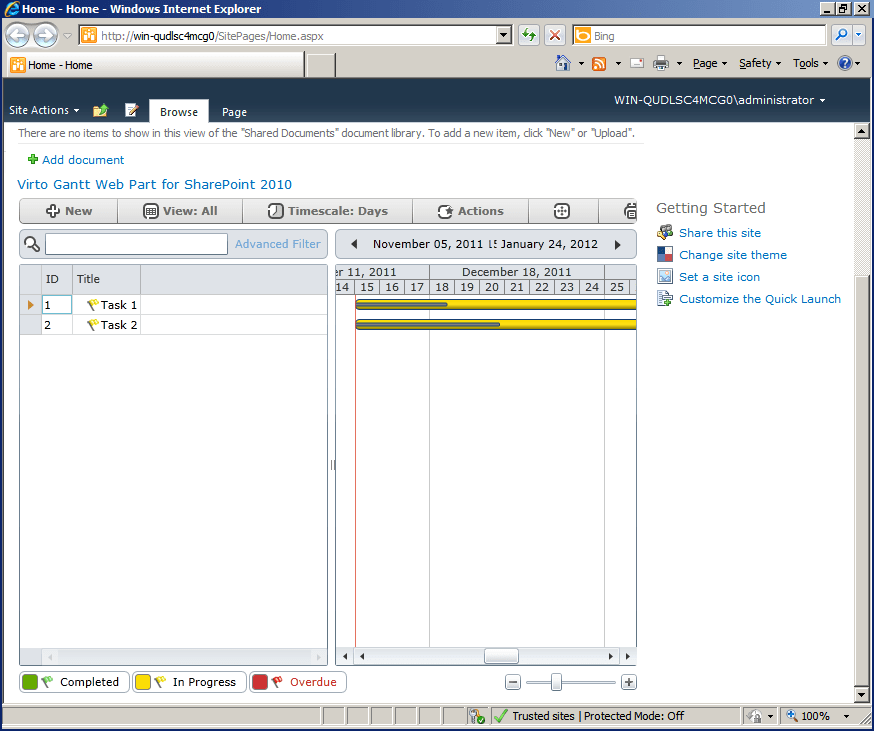Image resolution: width=874 pixels, height=731 pixels.
Task: Select the Task 2 row title
Action: click(x=118, y=325)
